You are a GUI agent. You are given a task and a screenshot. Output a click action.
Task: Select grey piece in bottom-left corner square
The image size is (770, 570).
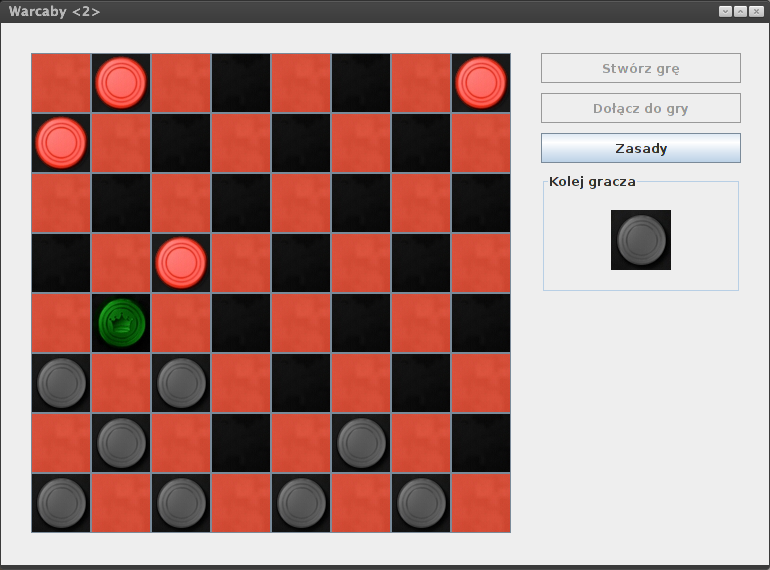tap(61, 503)
